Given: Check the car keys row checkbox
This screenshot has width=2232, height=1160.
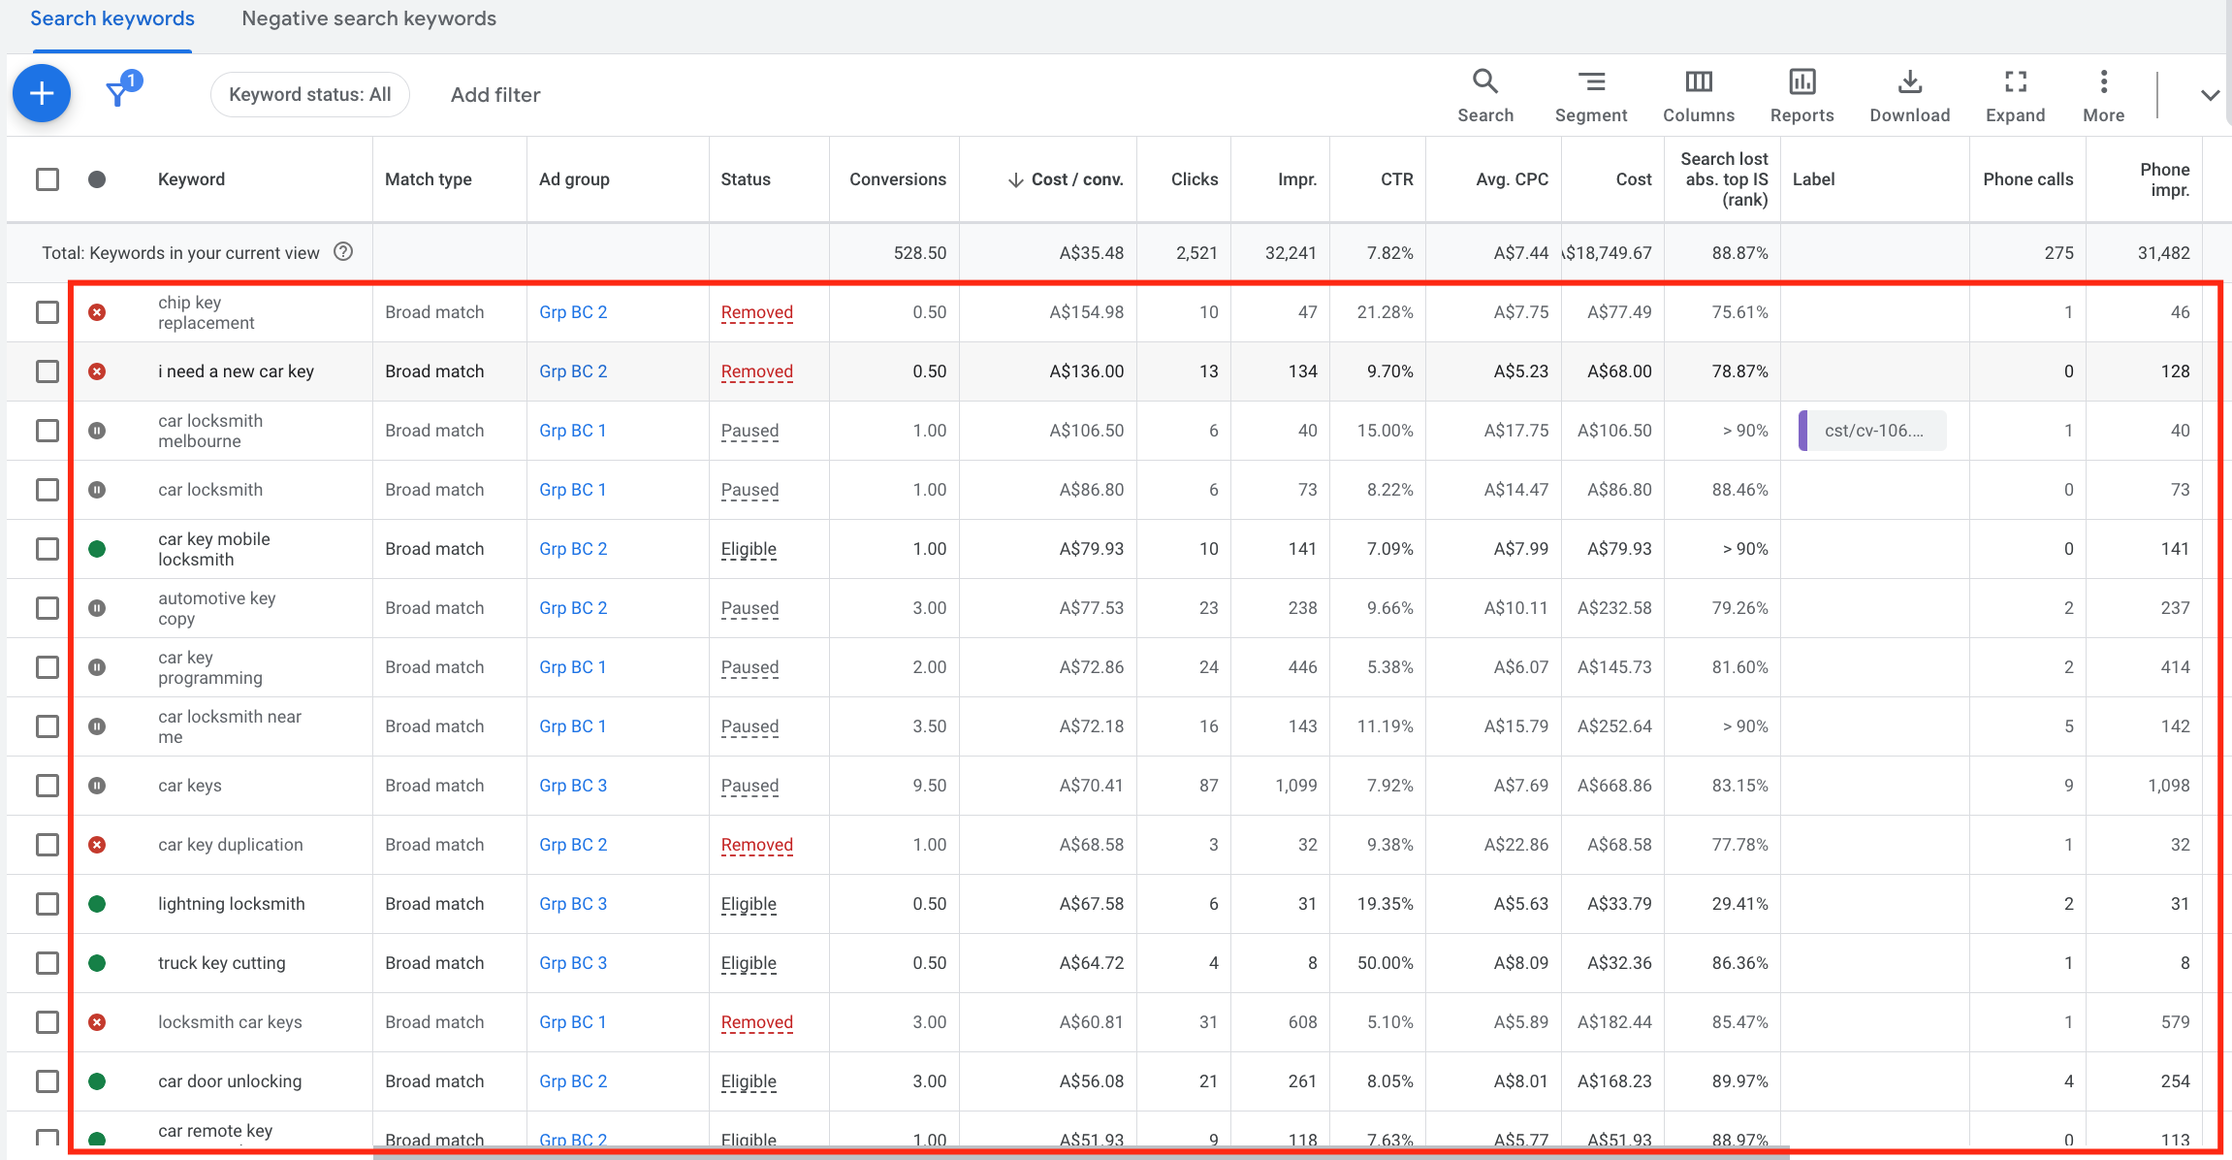Looking at the screenshot, I should click(x=47, y=785).
